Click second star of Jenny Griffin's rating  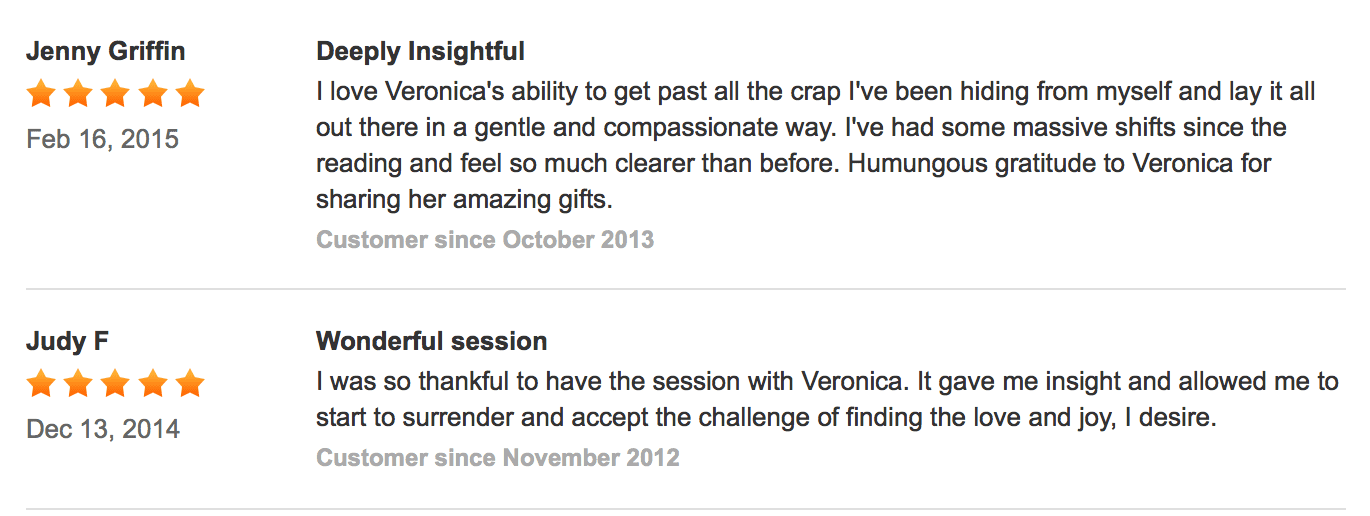[x=78, y=95]
